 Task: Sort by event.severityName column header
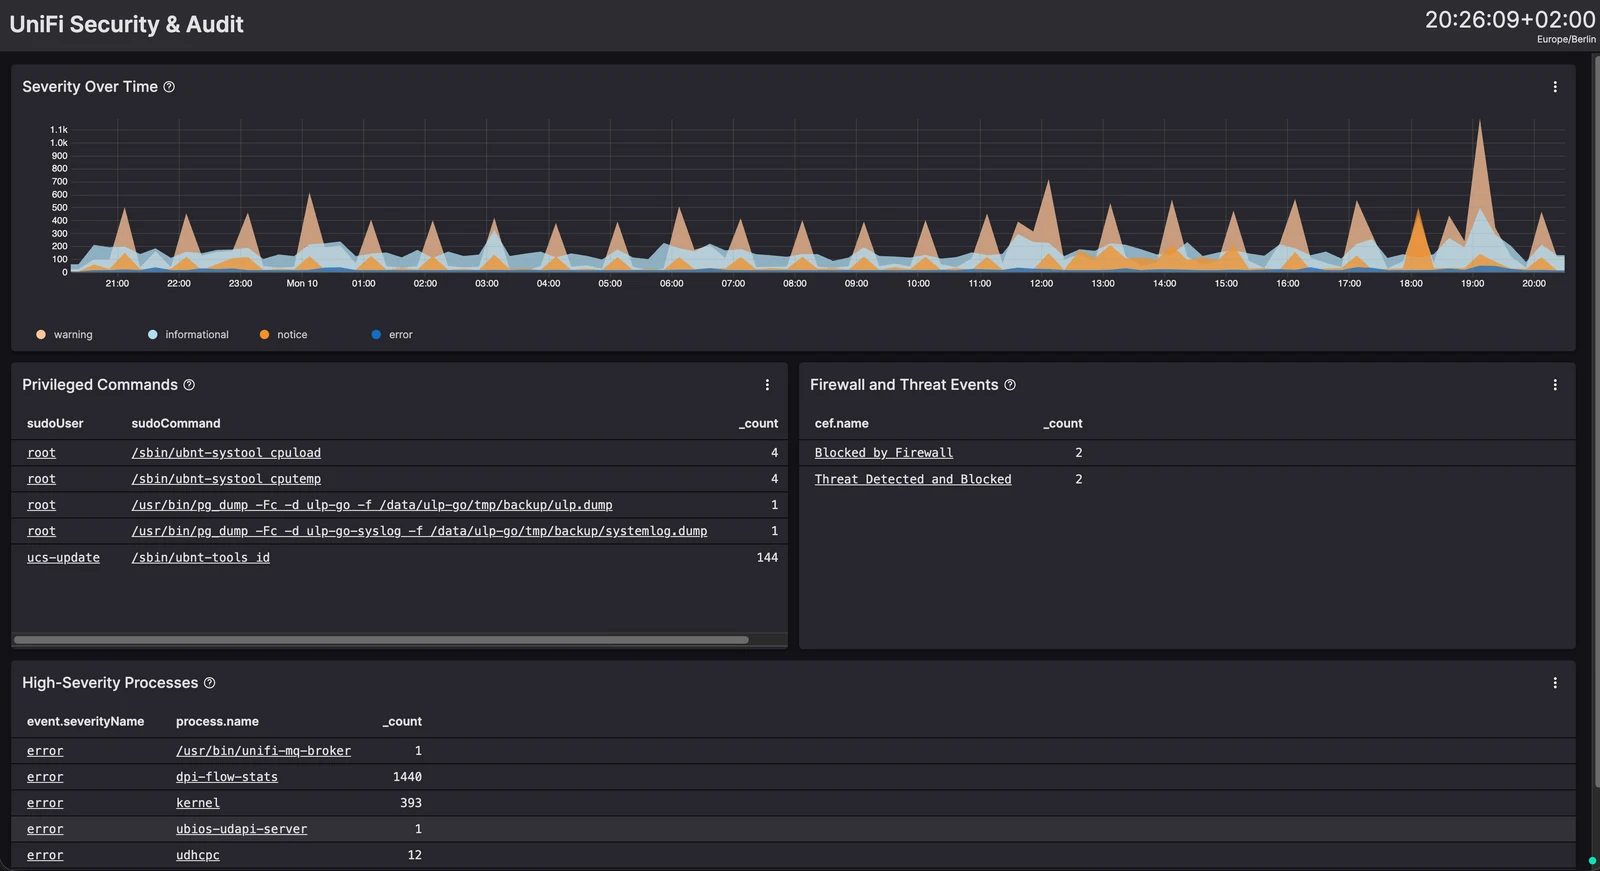pos(86,722)
